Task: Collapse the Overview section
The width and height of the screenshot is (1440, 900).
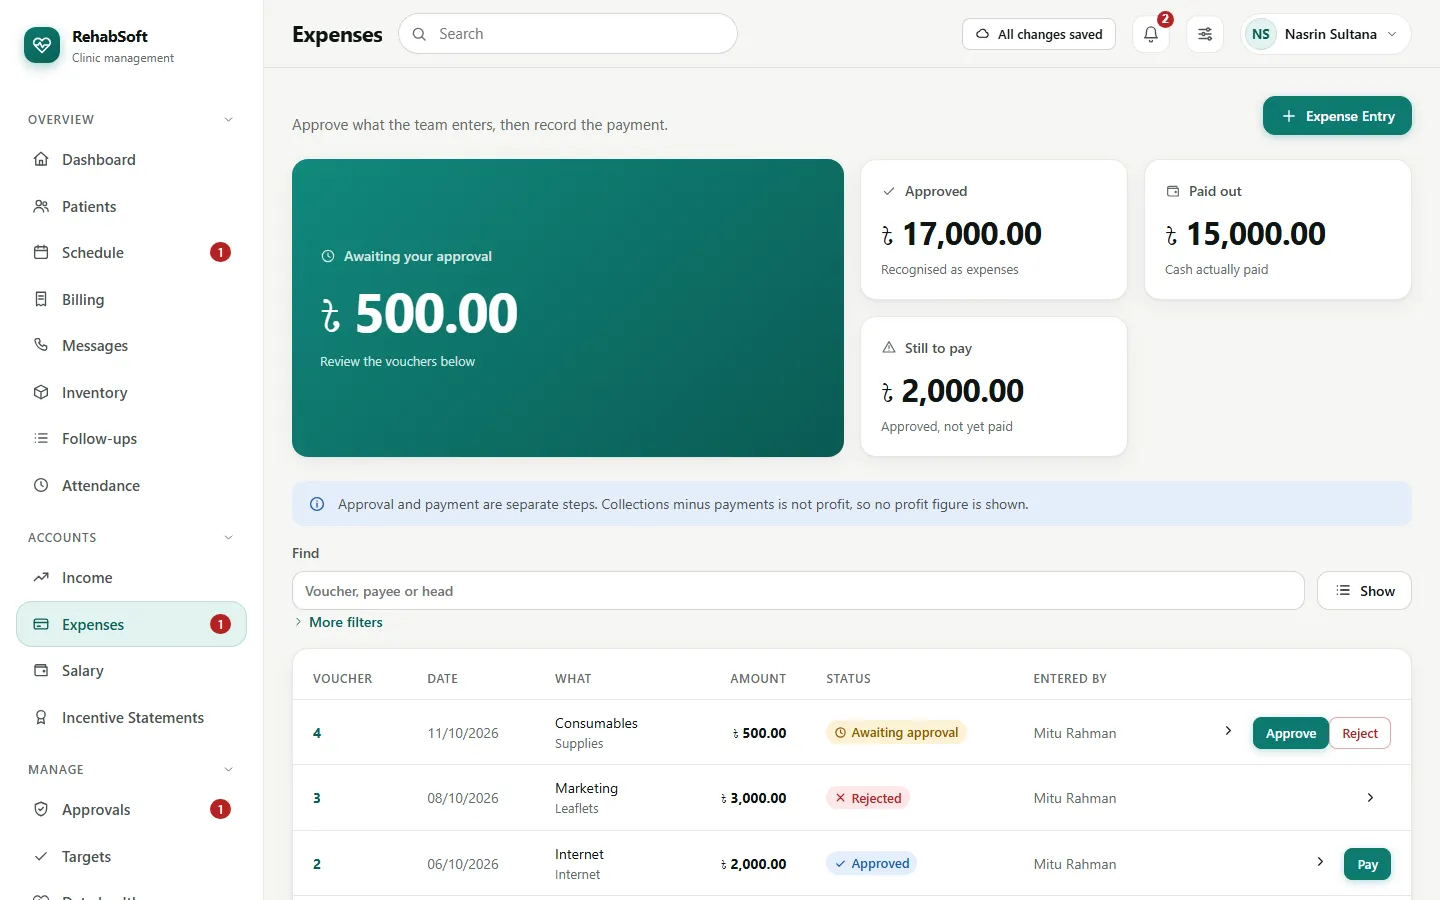Action: click(228, 120)
